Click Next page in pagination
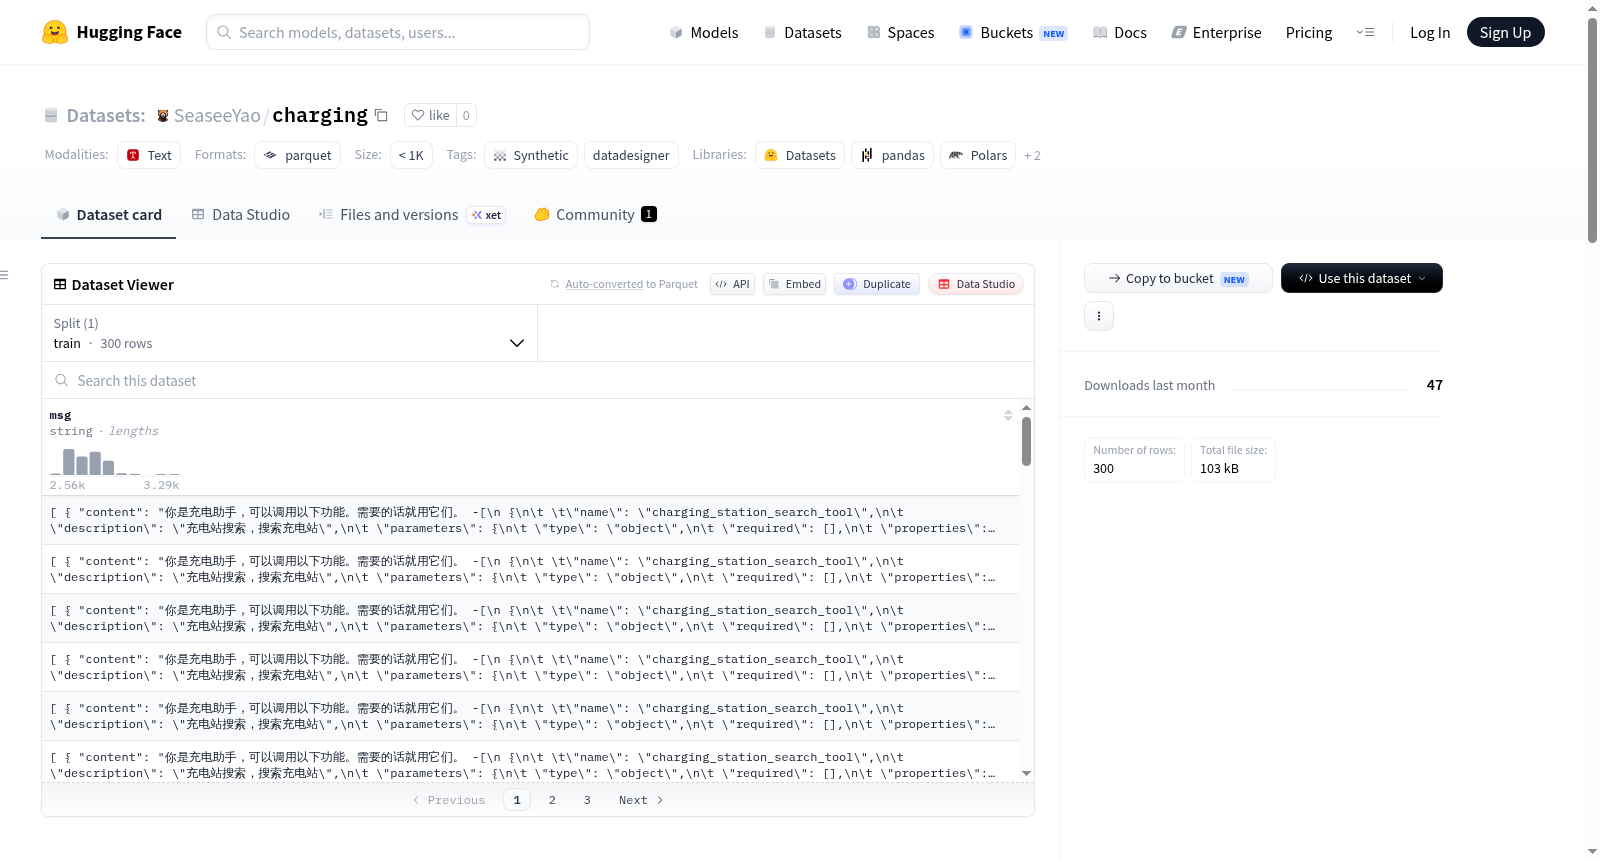This screenshot has height=861, width=1600. (641, 800)
